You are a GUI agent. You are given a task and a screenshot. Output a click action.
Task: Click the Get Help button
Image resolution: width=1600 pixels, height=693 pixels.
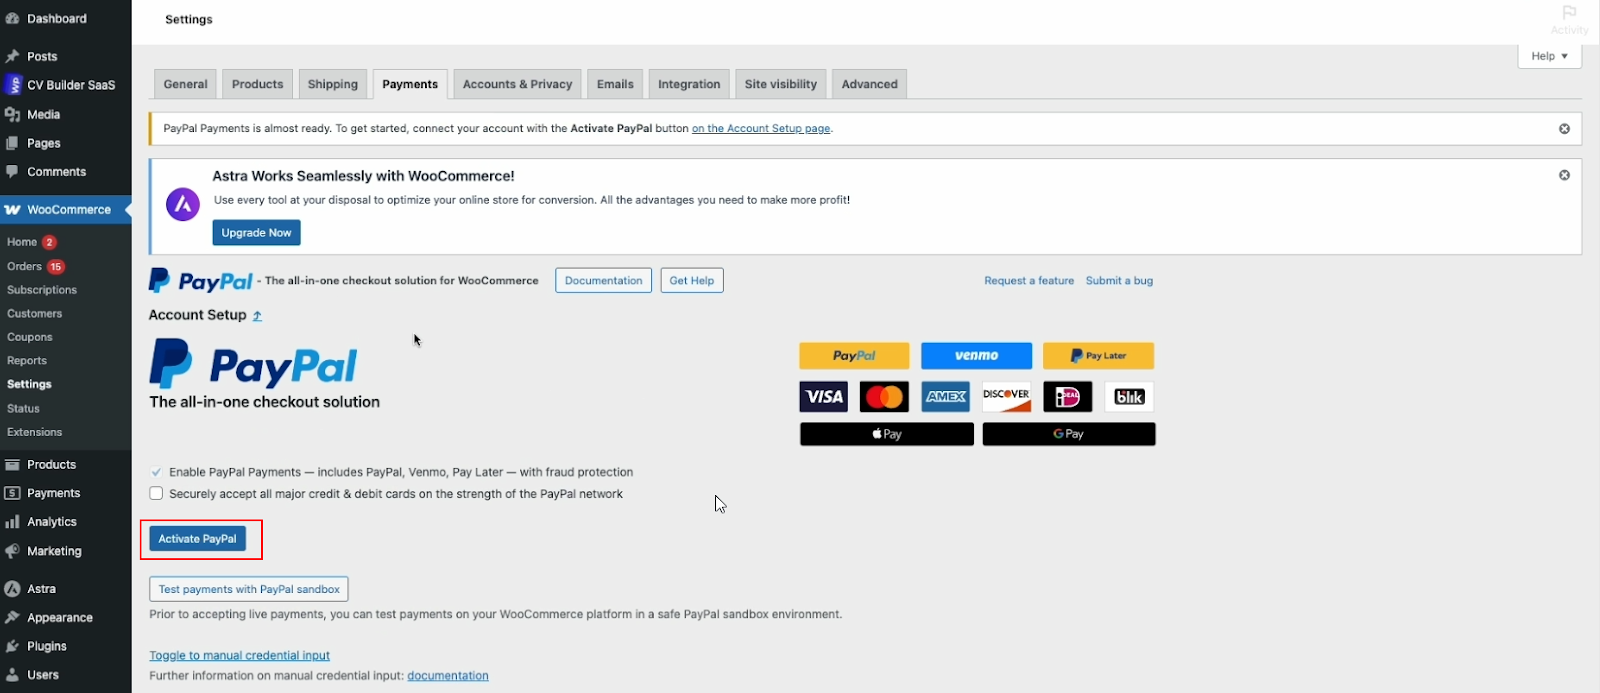[x=692, y=281]
